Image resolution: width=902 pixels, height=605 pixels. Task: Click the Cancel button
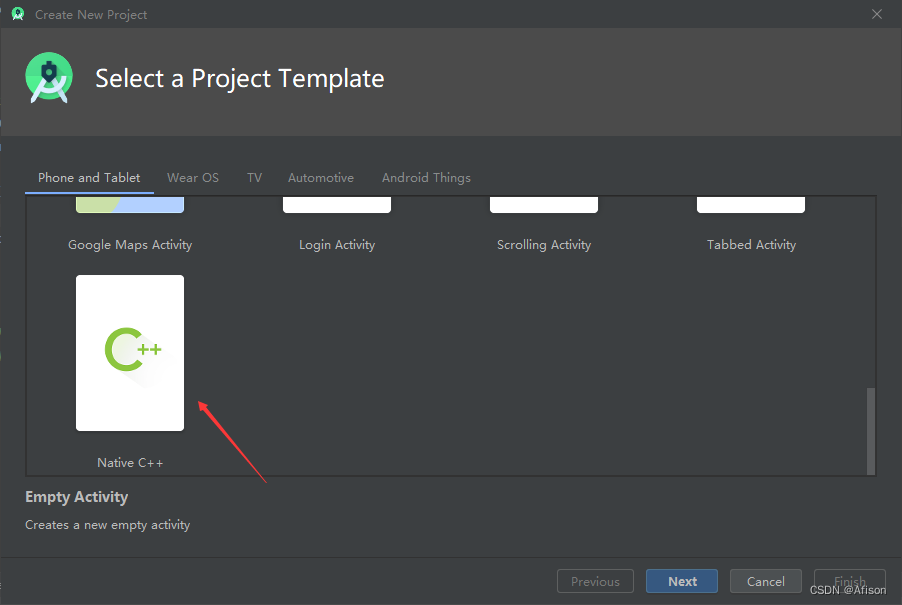pos(766,581)
